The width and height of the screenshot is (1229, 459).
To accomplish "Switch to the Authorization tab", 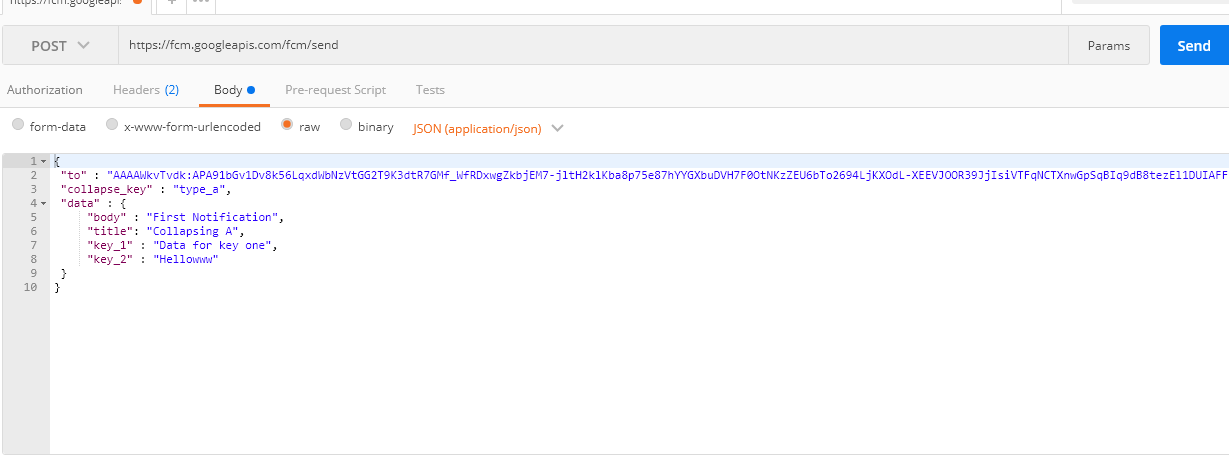I will (45, 90).
